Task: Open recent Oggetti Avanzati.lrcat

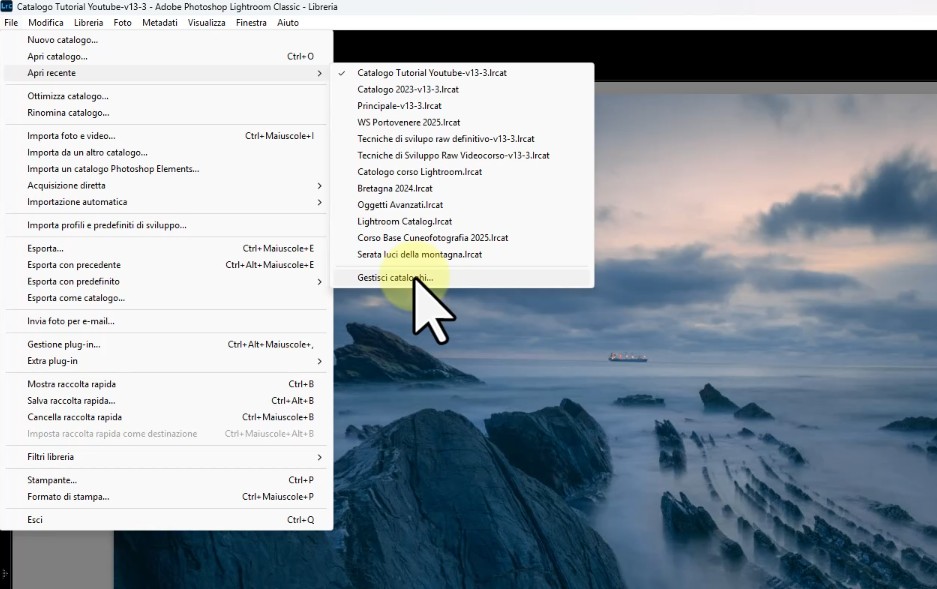Action: pos(463,205)
